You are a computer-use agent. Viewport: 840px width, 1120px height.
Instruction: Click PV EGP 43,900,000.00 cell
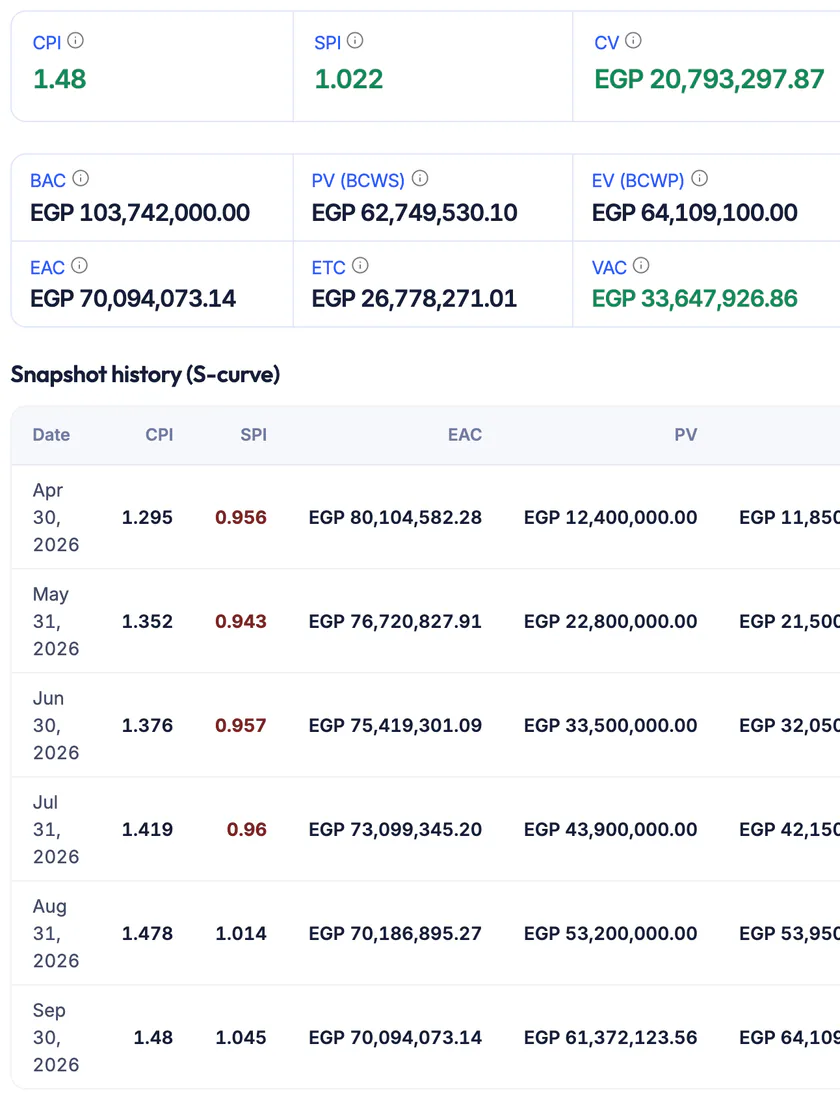coord(611,829)
